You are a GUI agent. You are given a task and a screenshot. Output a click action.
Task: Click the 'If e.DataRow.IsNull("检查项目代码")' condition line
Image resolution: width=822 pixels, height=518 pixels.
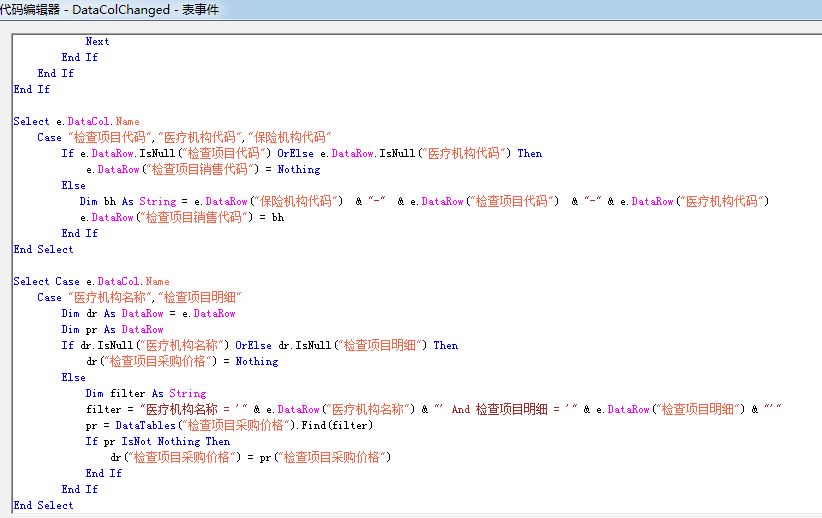pyautogui.click(x=302, y=154)
